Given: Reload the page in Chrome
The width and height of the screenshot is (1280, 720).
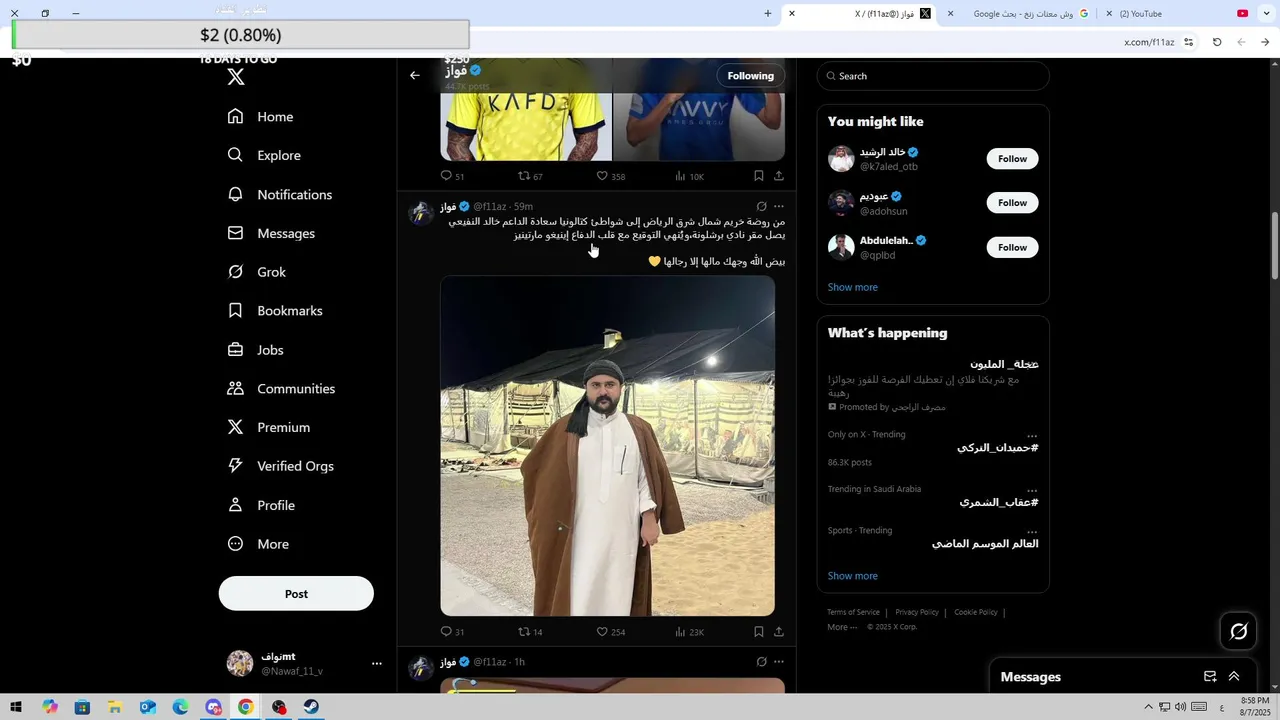Looking at the screenshot, I should [x=1217, y=42].
